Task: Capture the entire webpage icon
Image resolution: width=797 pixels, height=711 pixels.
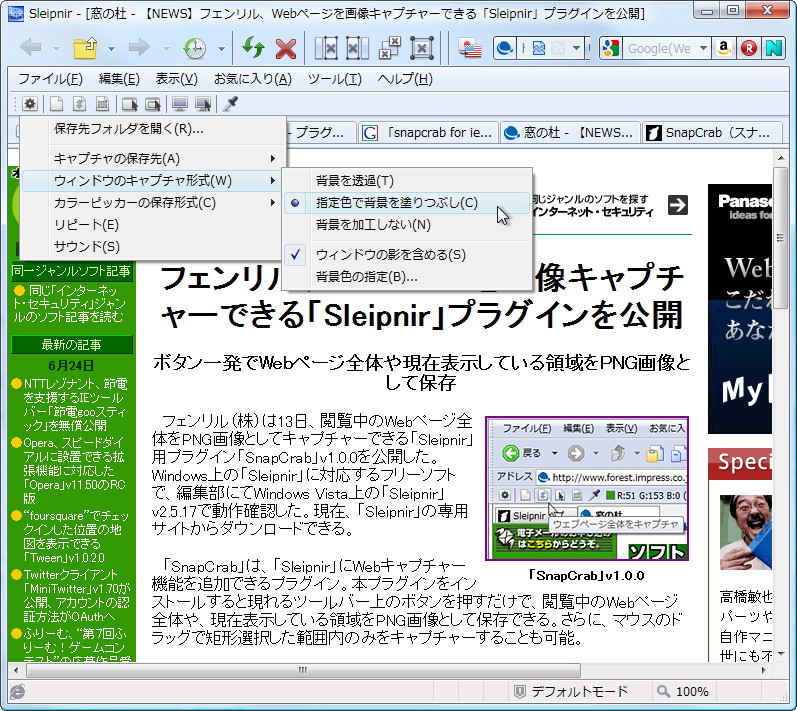Action: [79, 104]
